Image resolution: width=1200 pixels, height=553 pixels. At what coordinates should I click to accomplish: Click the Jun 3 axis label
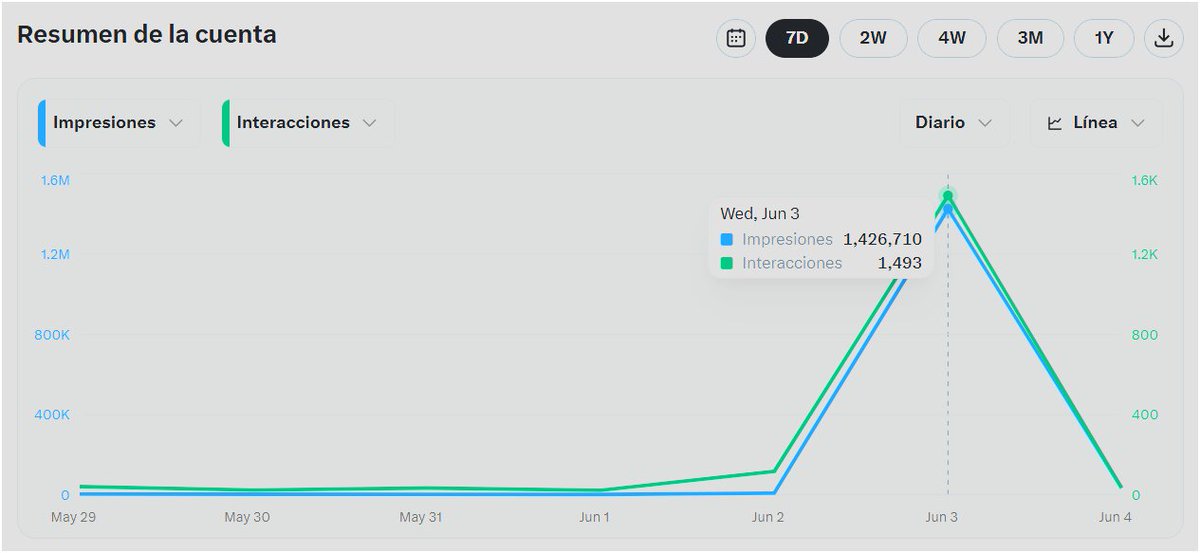coord(941,518)
